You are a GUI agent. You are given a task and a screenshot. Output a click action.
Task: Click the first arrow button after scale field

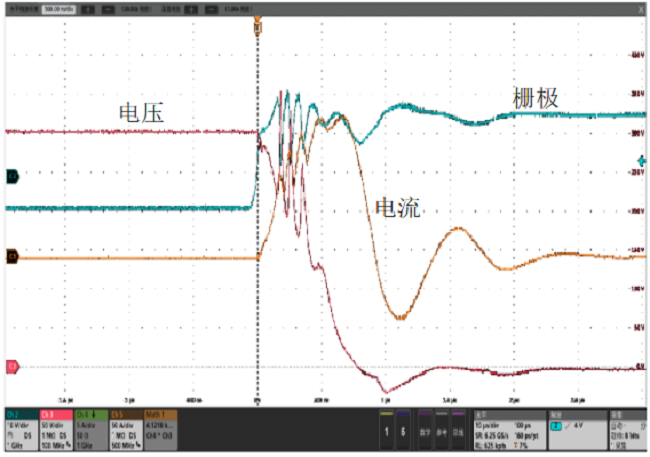pyautogui.click(x=86, y=8)
